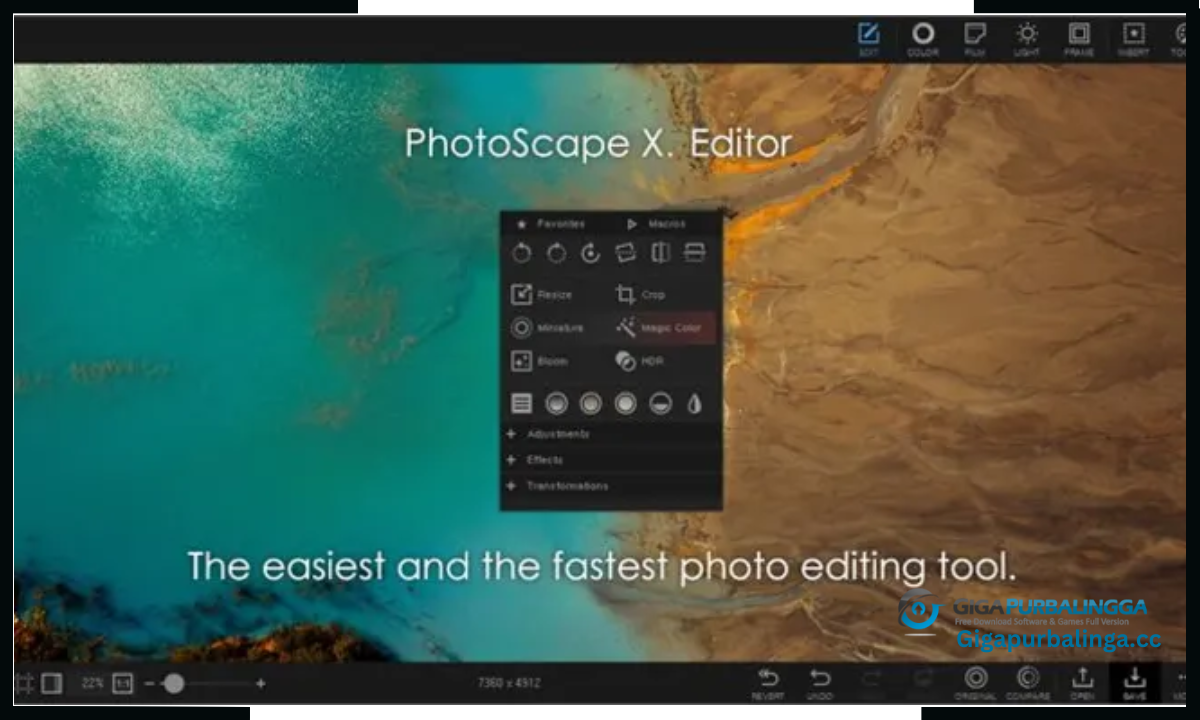
Task: Click the horizontal-lines list icon in tool panel
Action: tap(522, 403)
